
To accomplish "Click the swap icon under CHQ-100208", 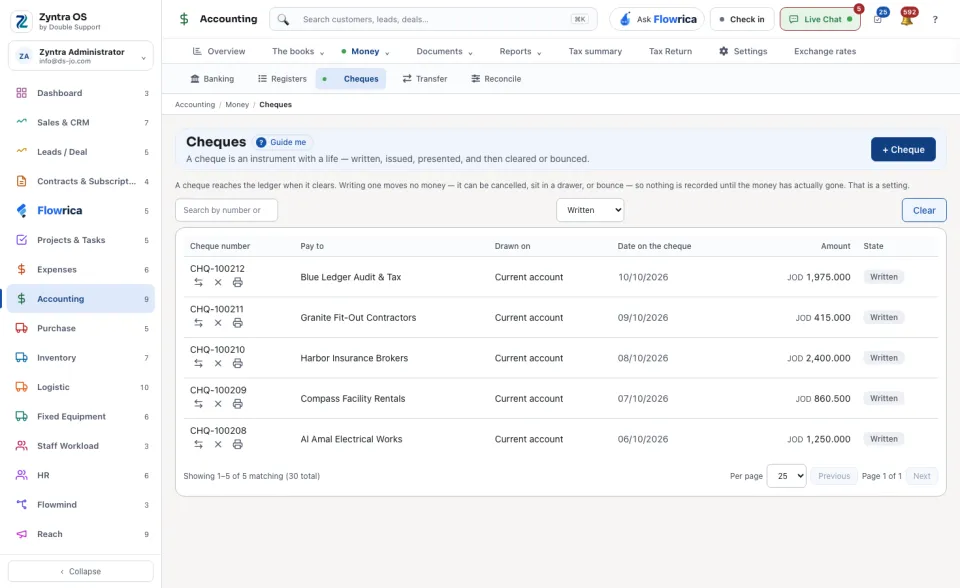I will [x=198, y=444].
